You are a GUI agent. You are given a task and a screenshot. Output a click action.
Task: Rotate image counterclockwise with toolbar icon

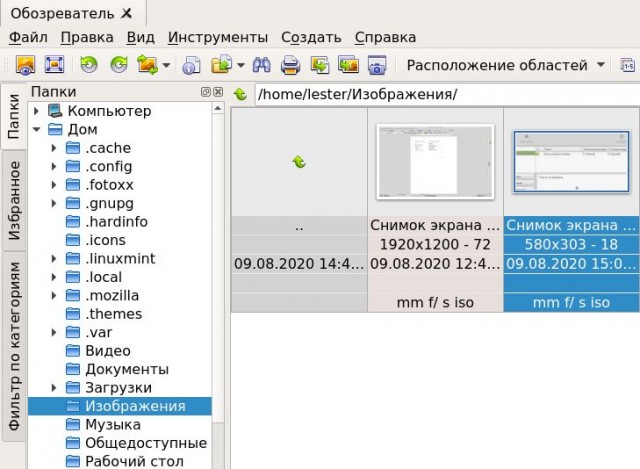(x=89, y=65)
